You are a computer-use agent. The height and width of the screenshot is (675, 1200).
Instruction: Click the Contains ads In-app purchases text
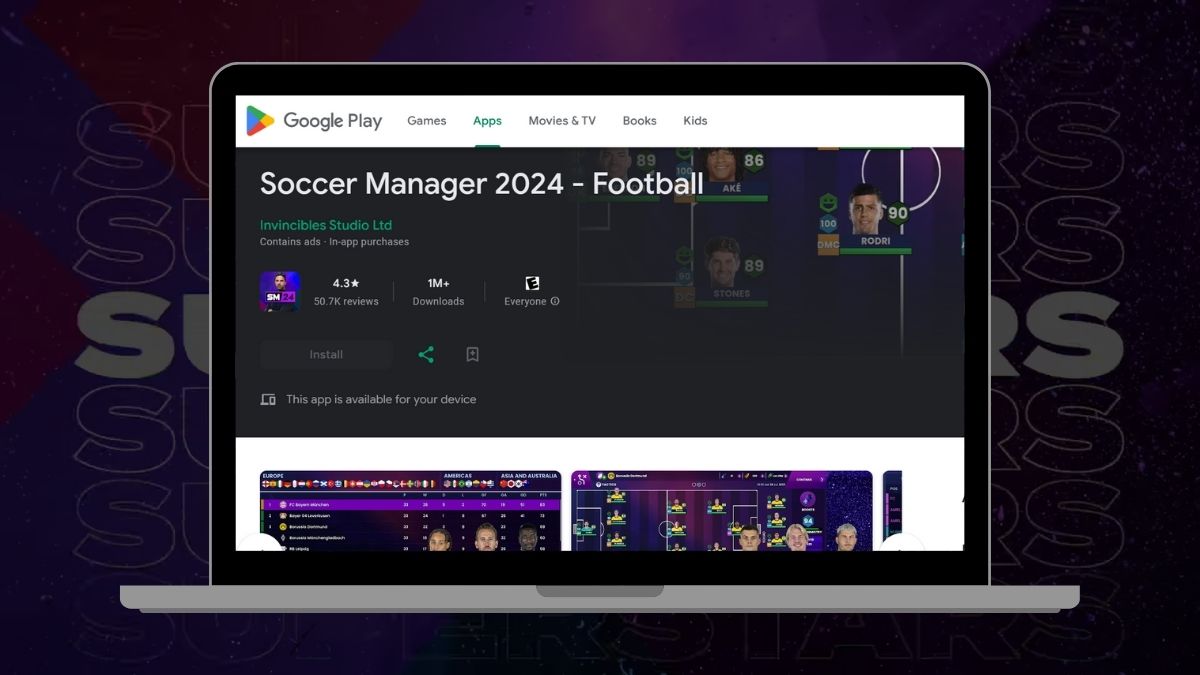click(x=334, y=242)
